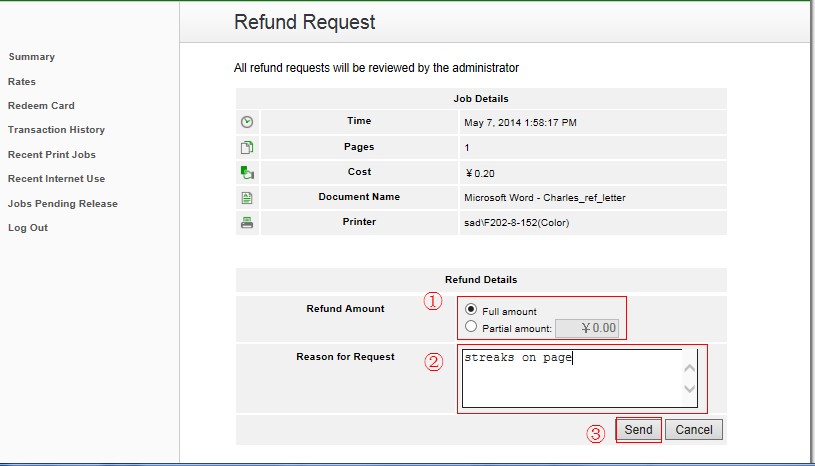Go to Rates in sidebar

pos(21,82)
